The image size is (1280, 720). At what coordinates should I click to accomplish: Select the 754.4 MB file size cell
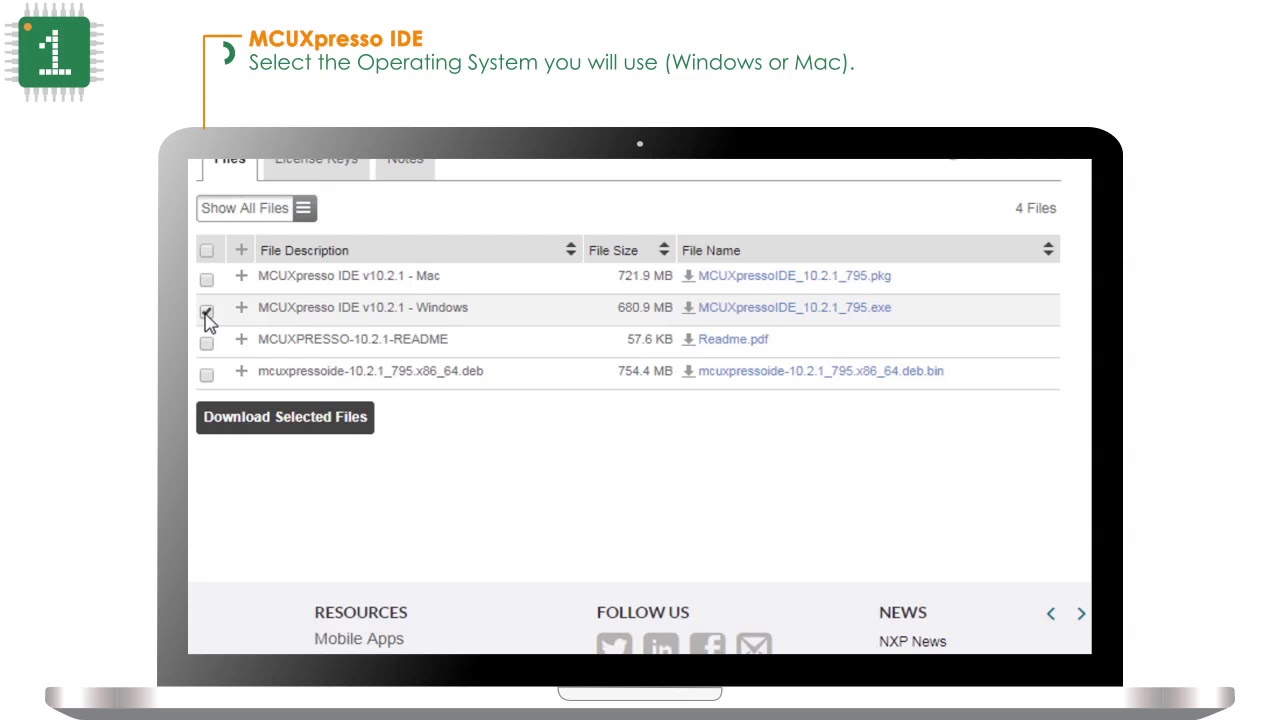tap(645, 371)
